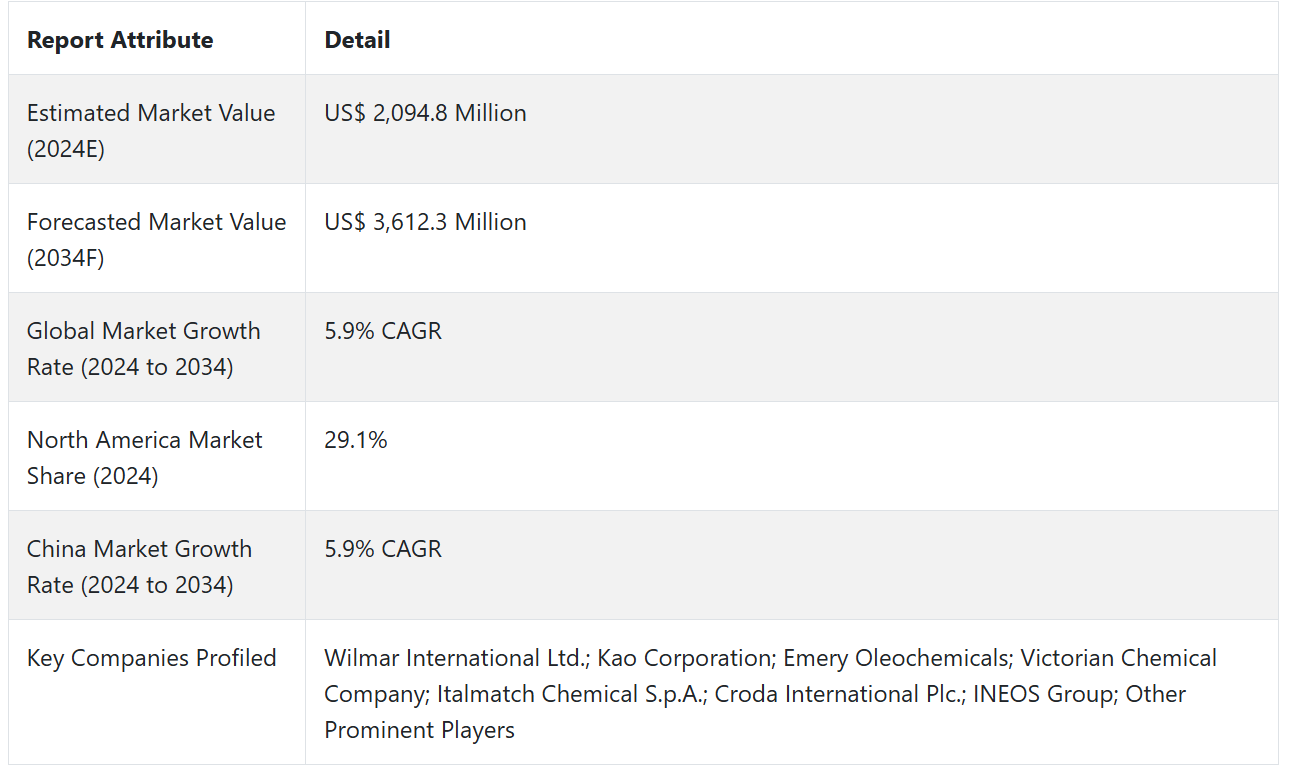Click the Emery Oleochemicals company name

(x=897, y=658)
